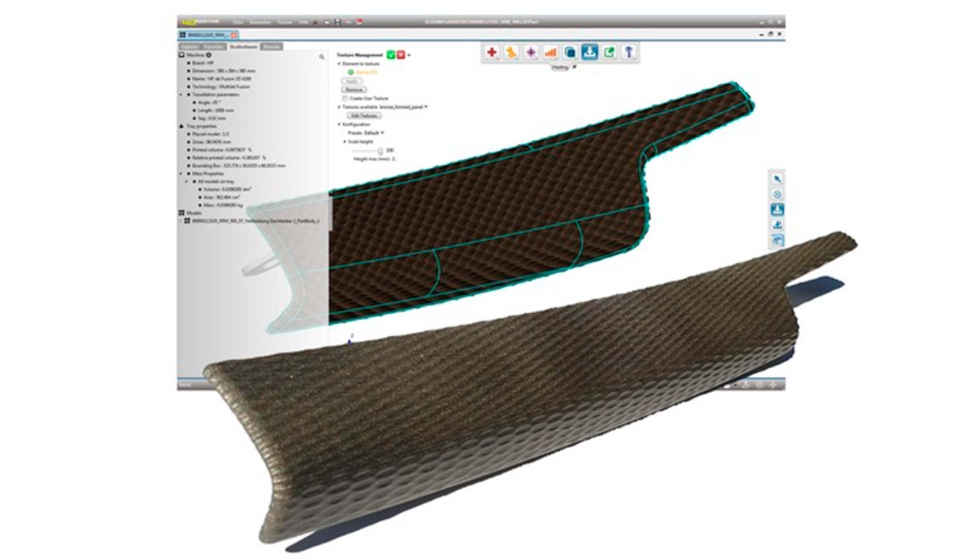Click the pin icon beside the toolbar label
The width and height of the screenshot is (980, 560).
click(574, 67)
